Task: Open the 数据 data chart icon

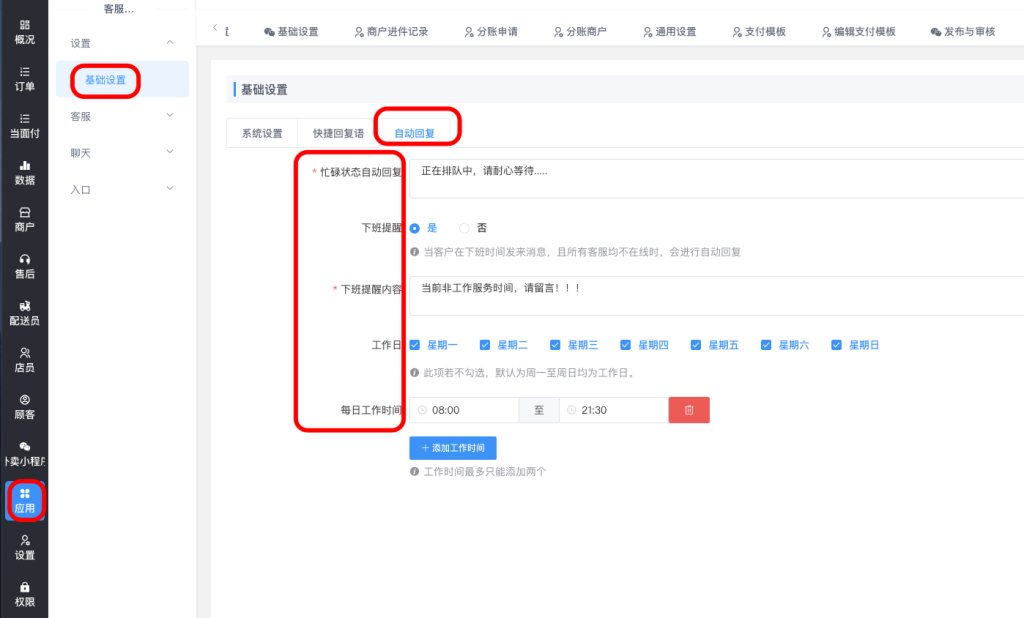Action: click(24, 172)
